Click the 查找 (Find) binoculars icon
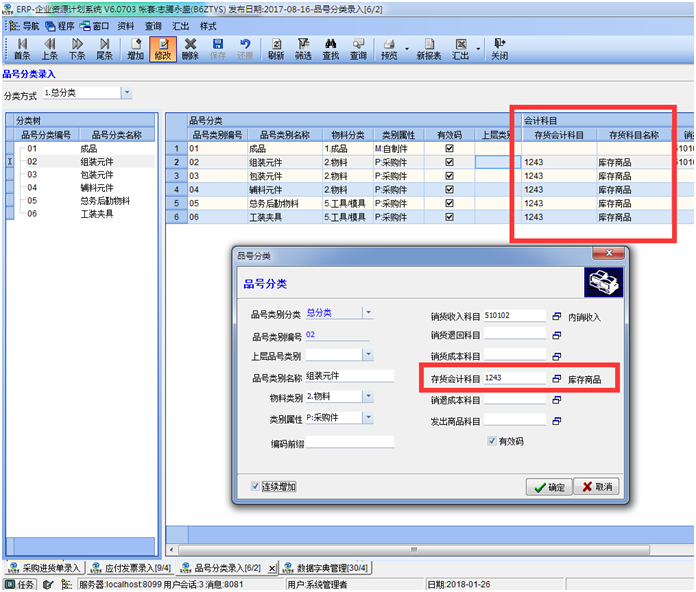The width and height of the screenshot is (696, 592). click(x=331, y=48)
